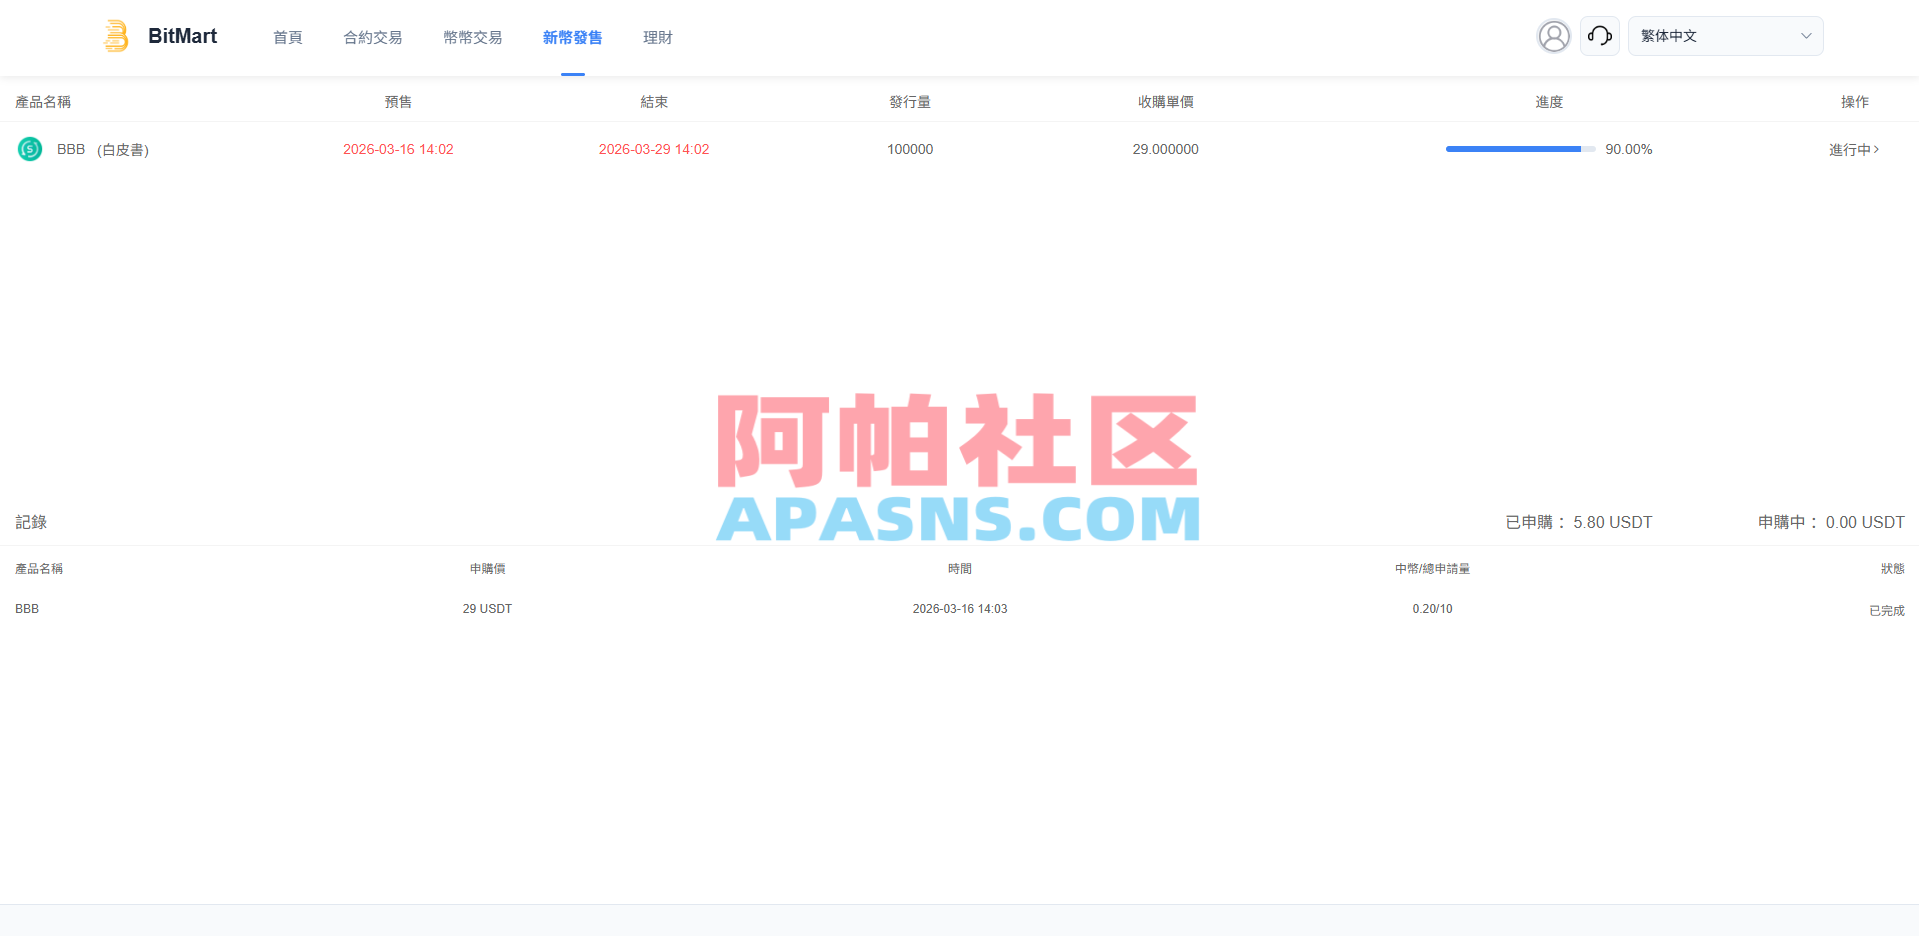Click the 中幣/總申請量 column header

(x=1432, y=568)
